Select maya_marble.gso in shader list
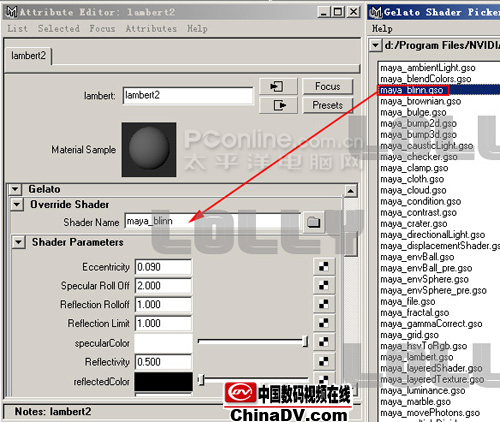The width and height of the screenshot is (500, 422). (415, 402)
